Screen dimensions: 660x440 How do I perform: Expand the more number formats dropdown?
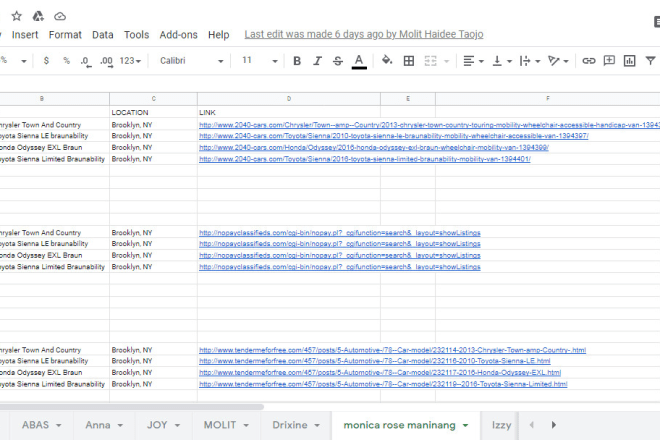click(x=131, y=61)
